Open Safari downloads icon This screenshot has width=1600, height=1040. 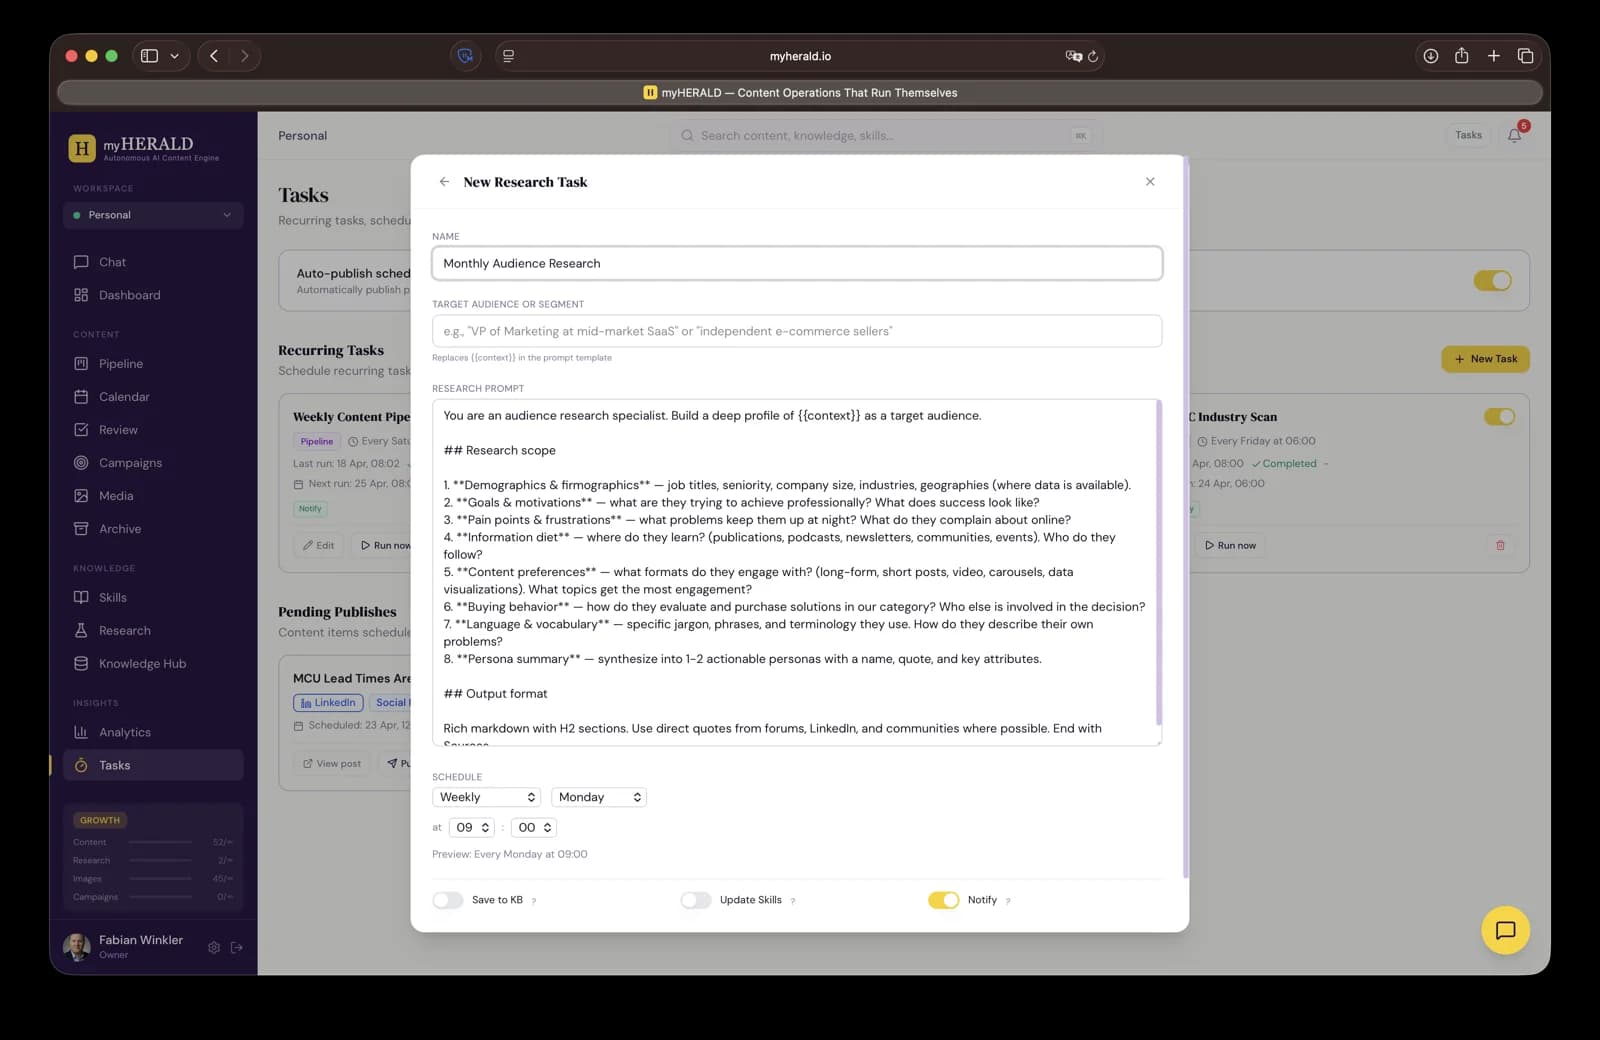1431,56
